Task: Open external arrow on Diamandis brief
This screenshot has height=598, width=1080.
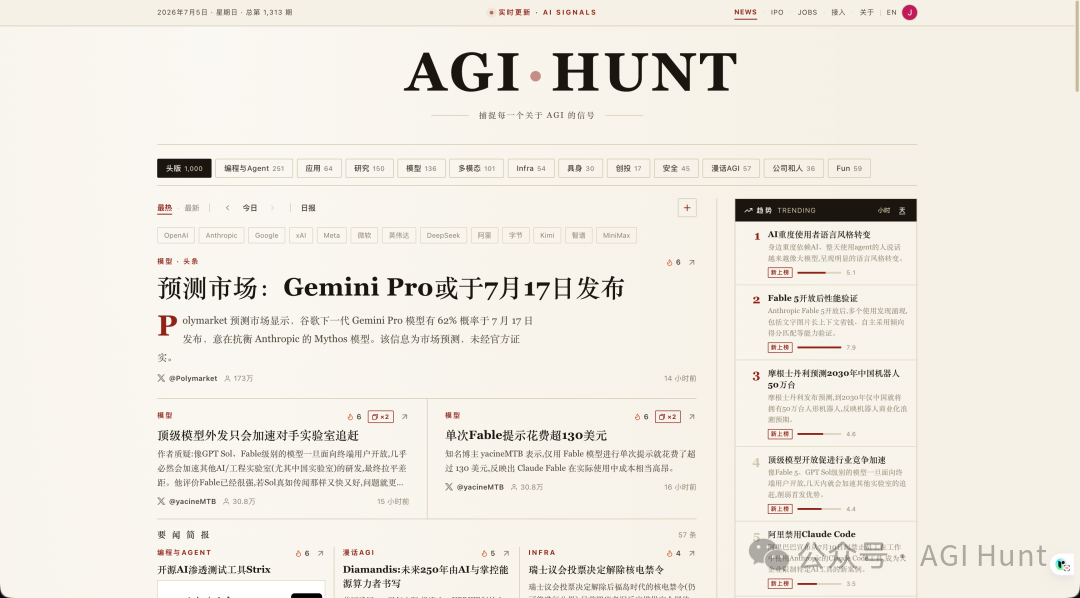Action: point(506,553)
